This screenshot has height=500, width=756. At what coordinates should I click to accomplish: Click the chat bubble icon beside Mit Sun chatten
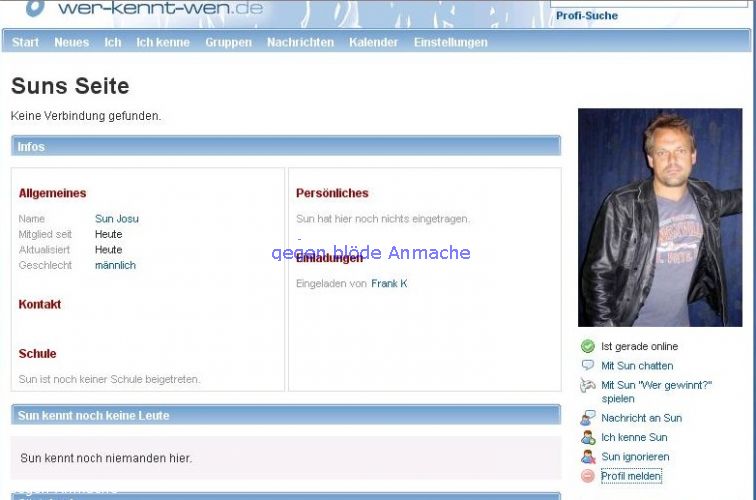pyautogui.click(x=588, y=366)
